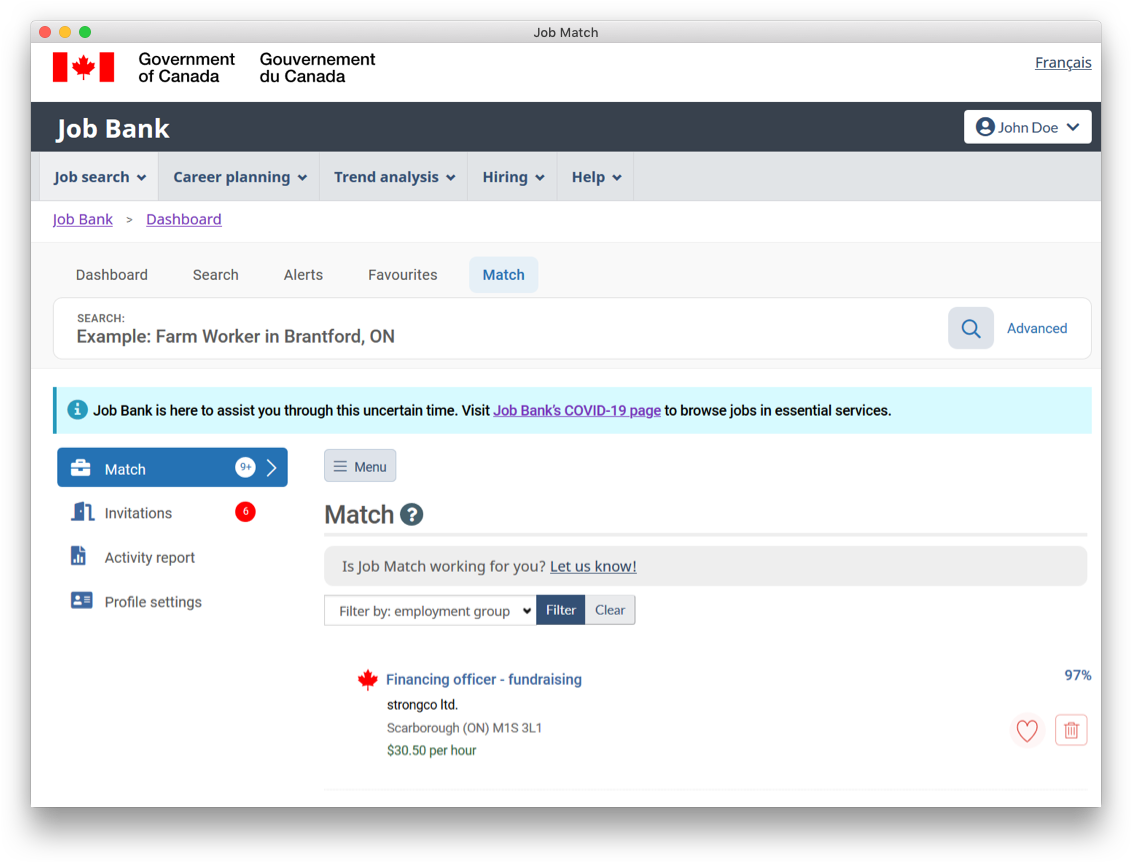Screen dimensions: 1132x863
Task: Click the red 6 badge on Invitations
Action: point(245,512)
